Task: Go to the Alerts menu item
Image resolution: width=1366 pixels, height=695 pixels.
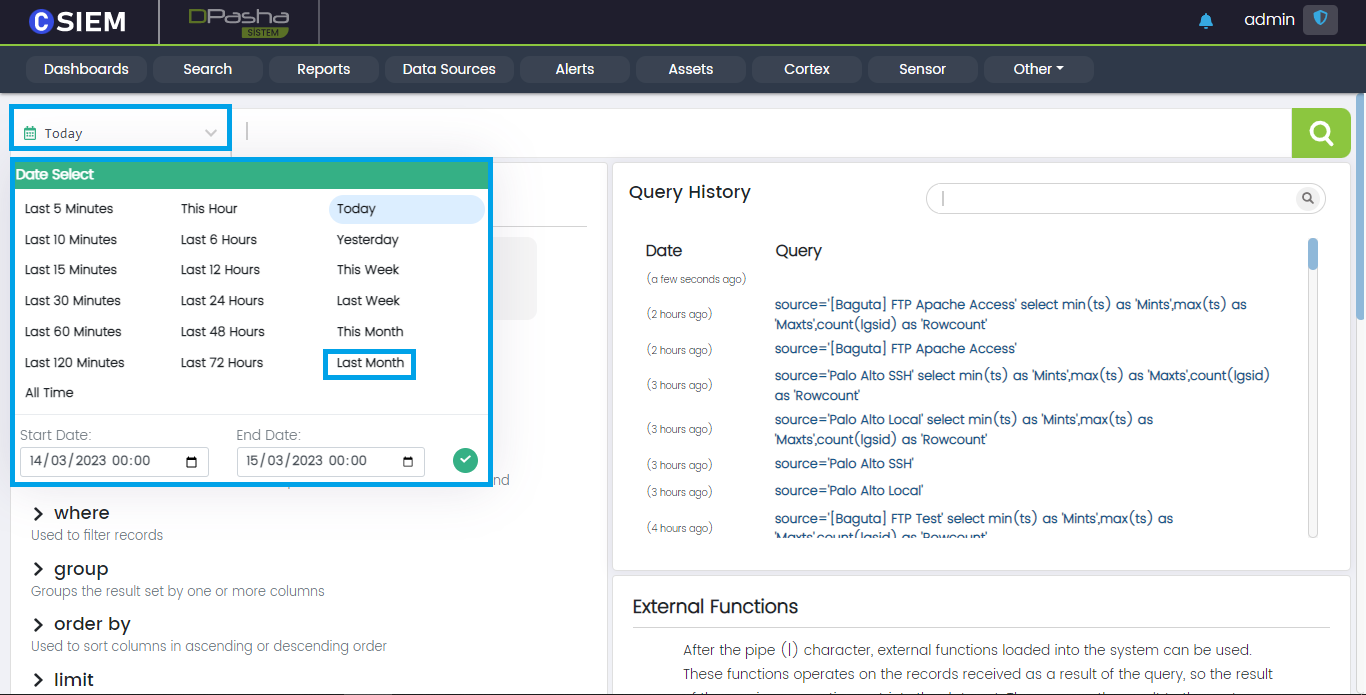Action: tap(574, 69)
